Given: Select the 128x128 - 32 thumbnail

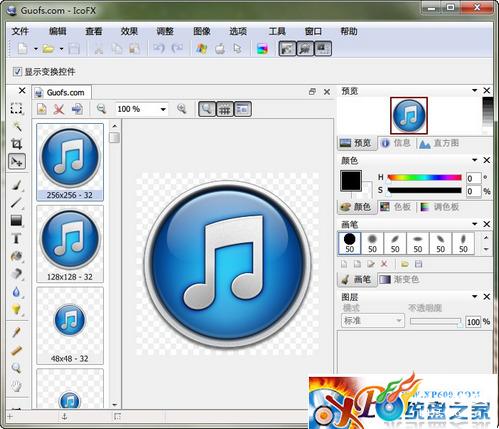Looking at the screenshot, I should click(70, 244).
